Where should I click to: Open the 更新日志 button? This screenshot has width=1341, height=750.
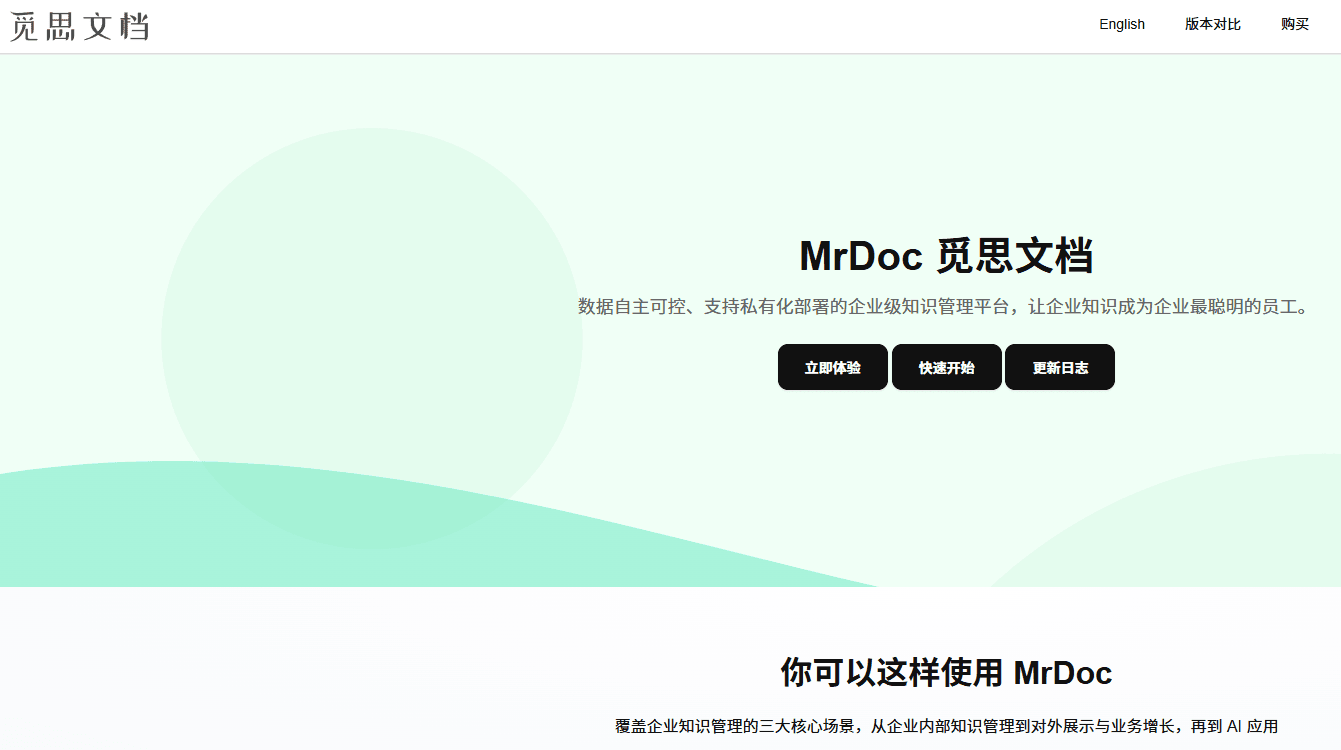[x=1060, y=367]
